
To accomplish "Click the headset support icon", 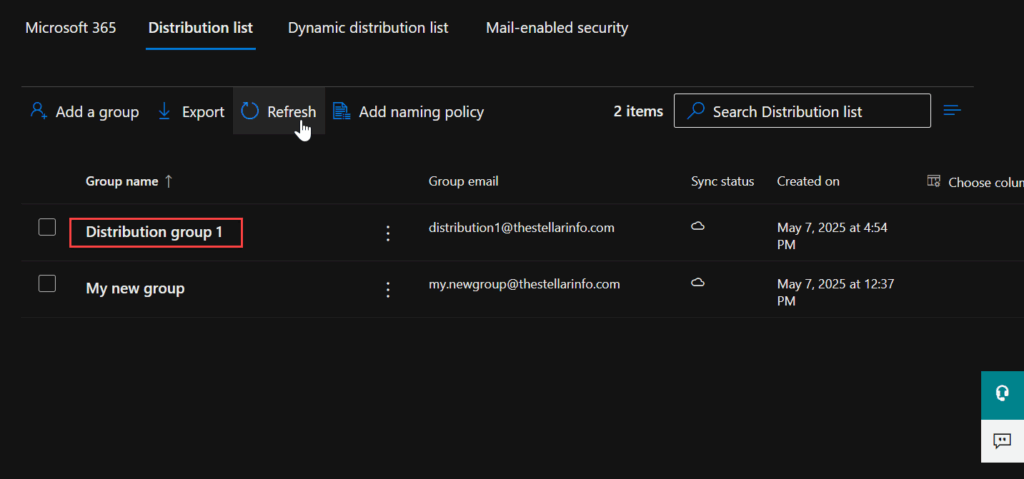I will click(1002, 393).
